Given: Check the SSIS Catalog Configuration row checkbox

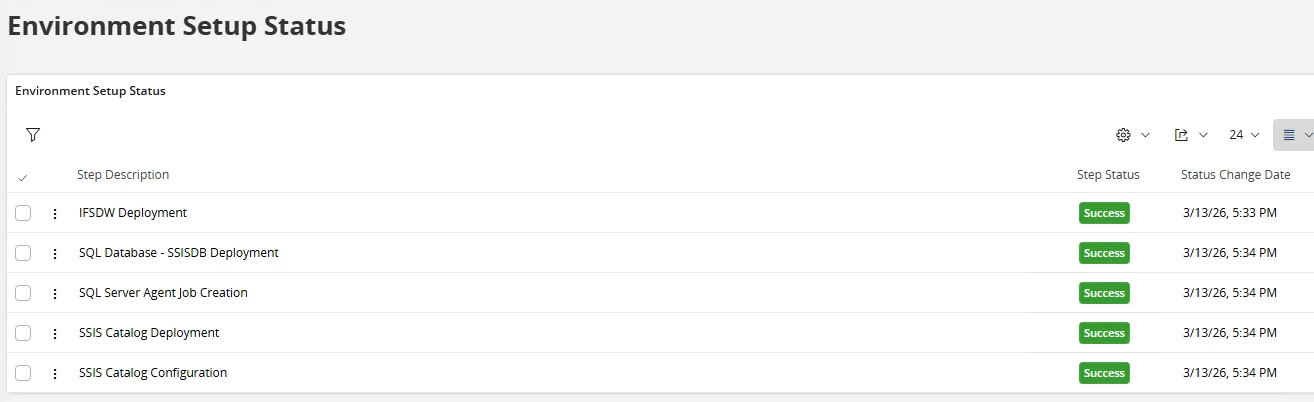Looking at the screenshot, I should [x=23, y=373].
